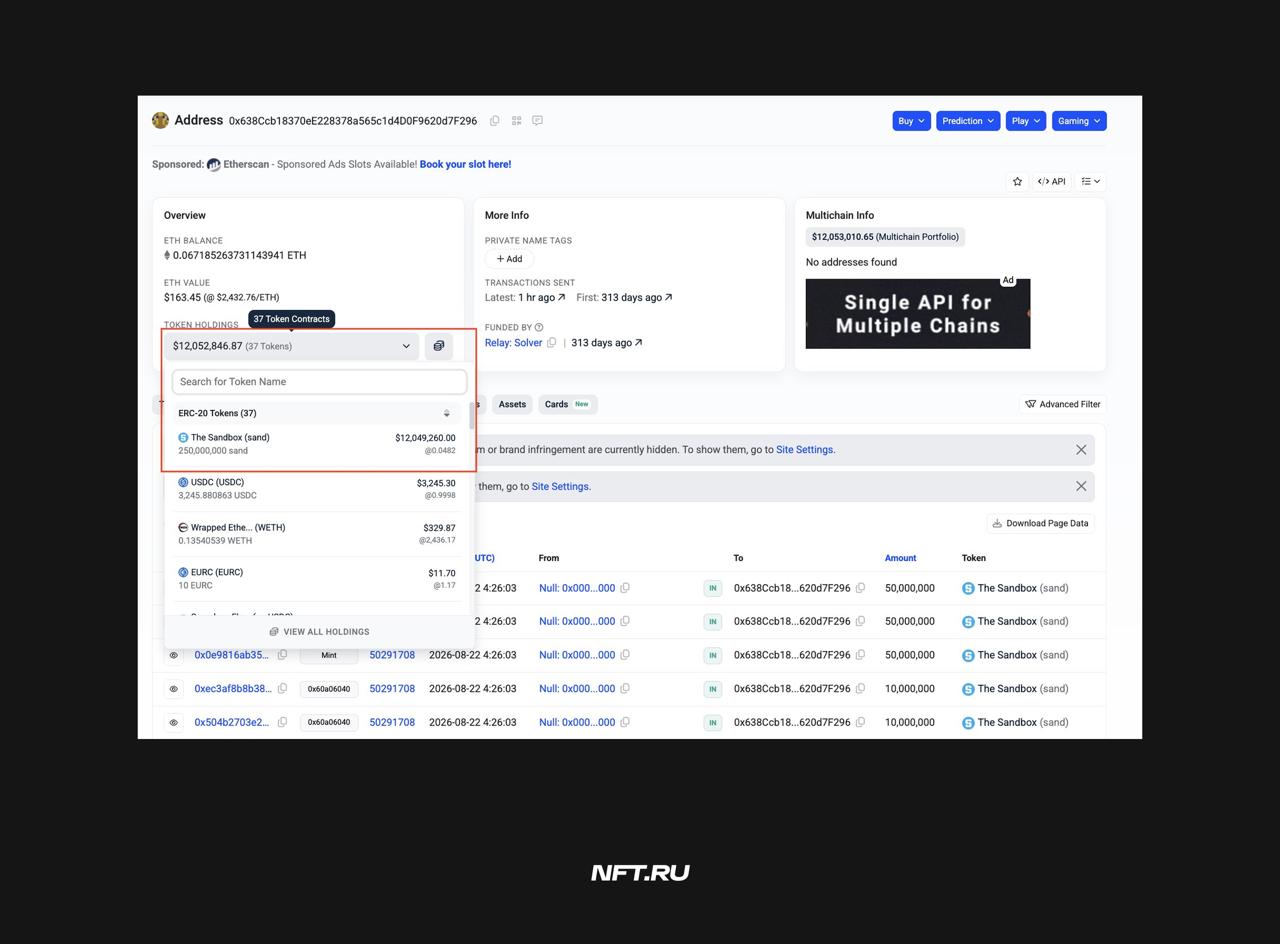The width and height of the screenshot is (1280, 944).
Task: Copy the transaction hash 0x504b2703e2...
Action: (x=282, y=722)
